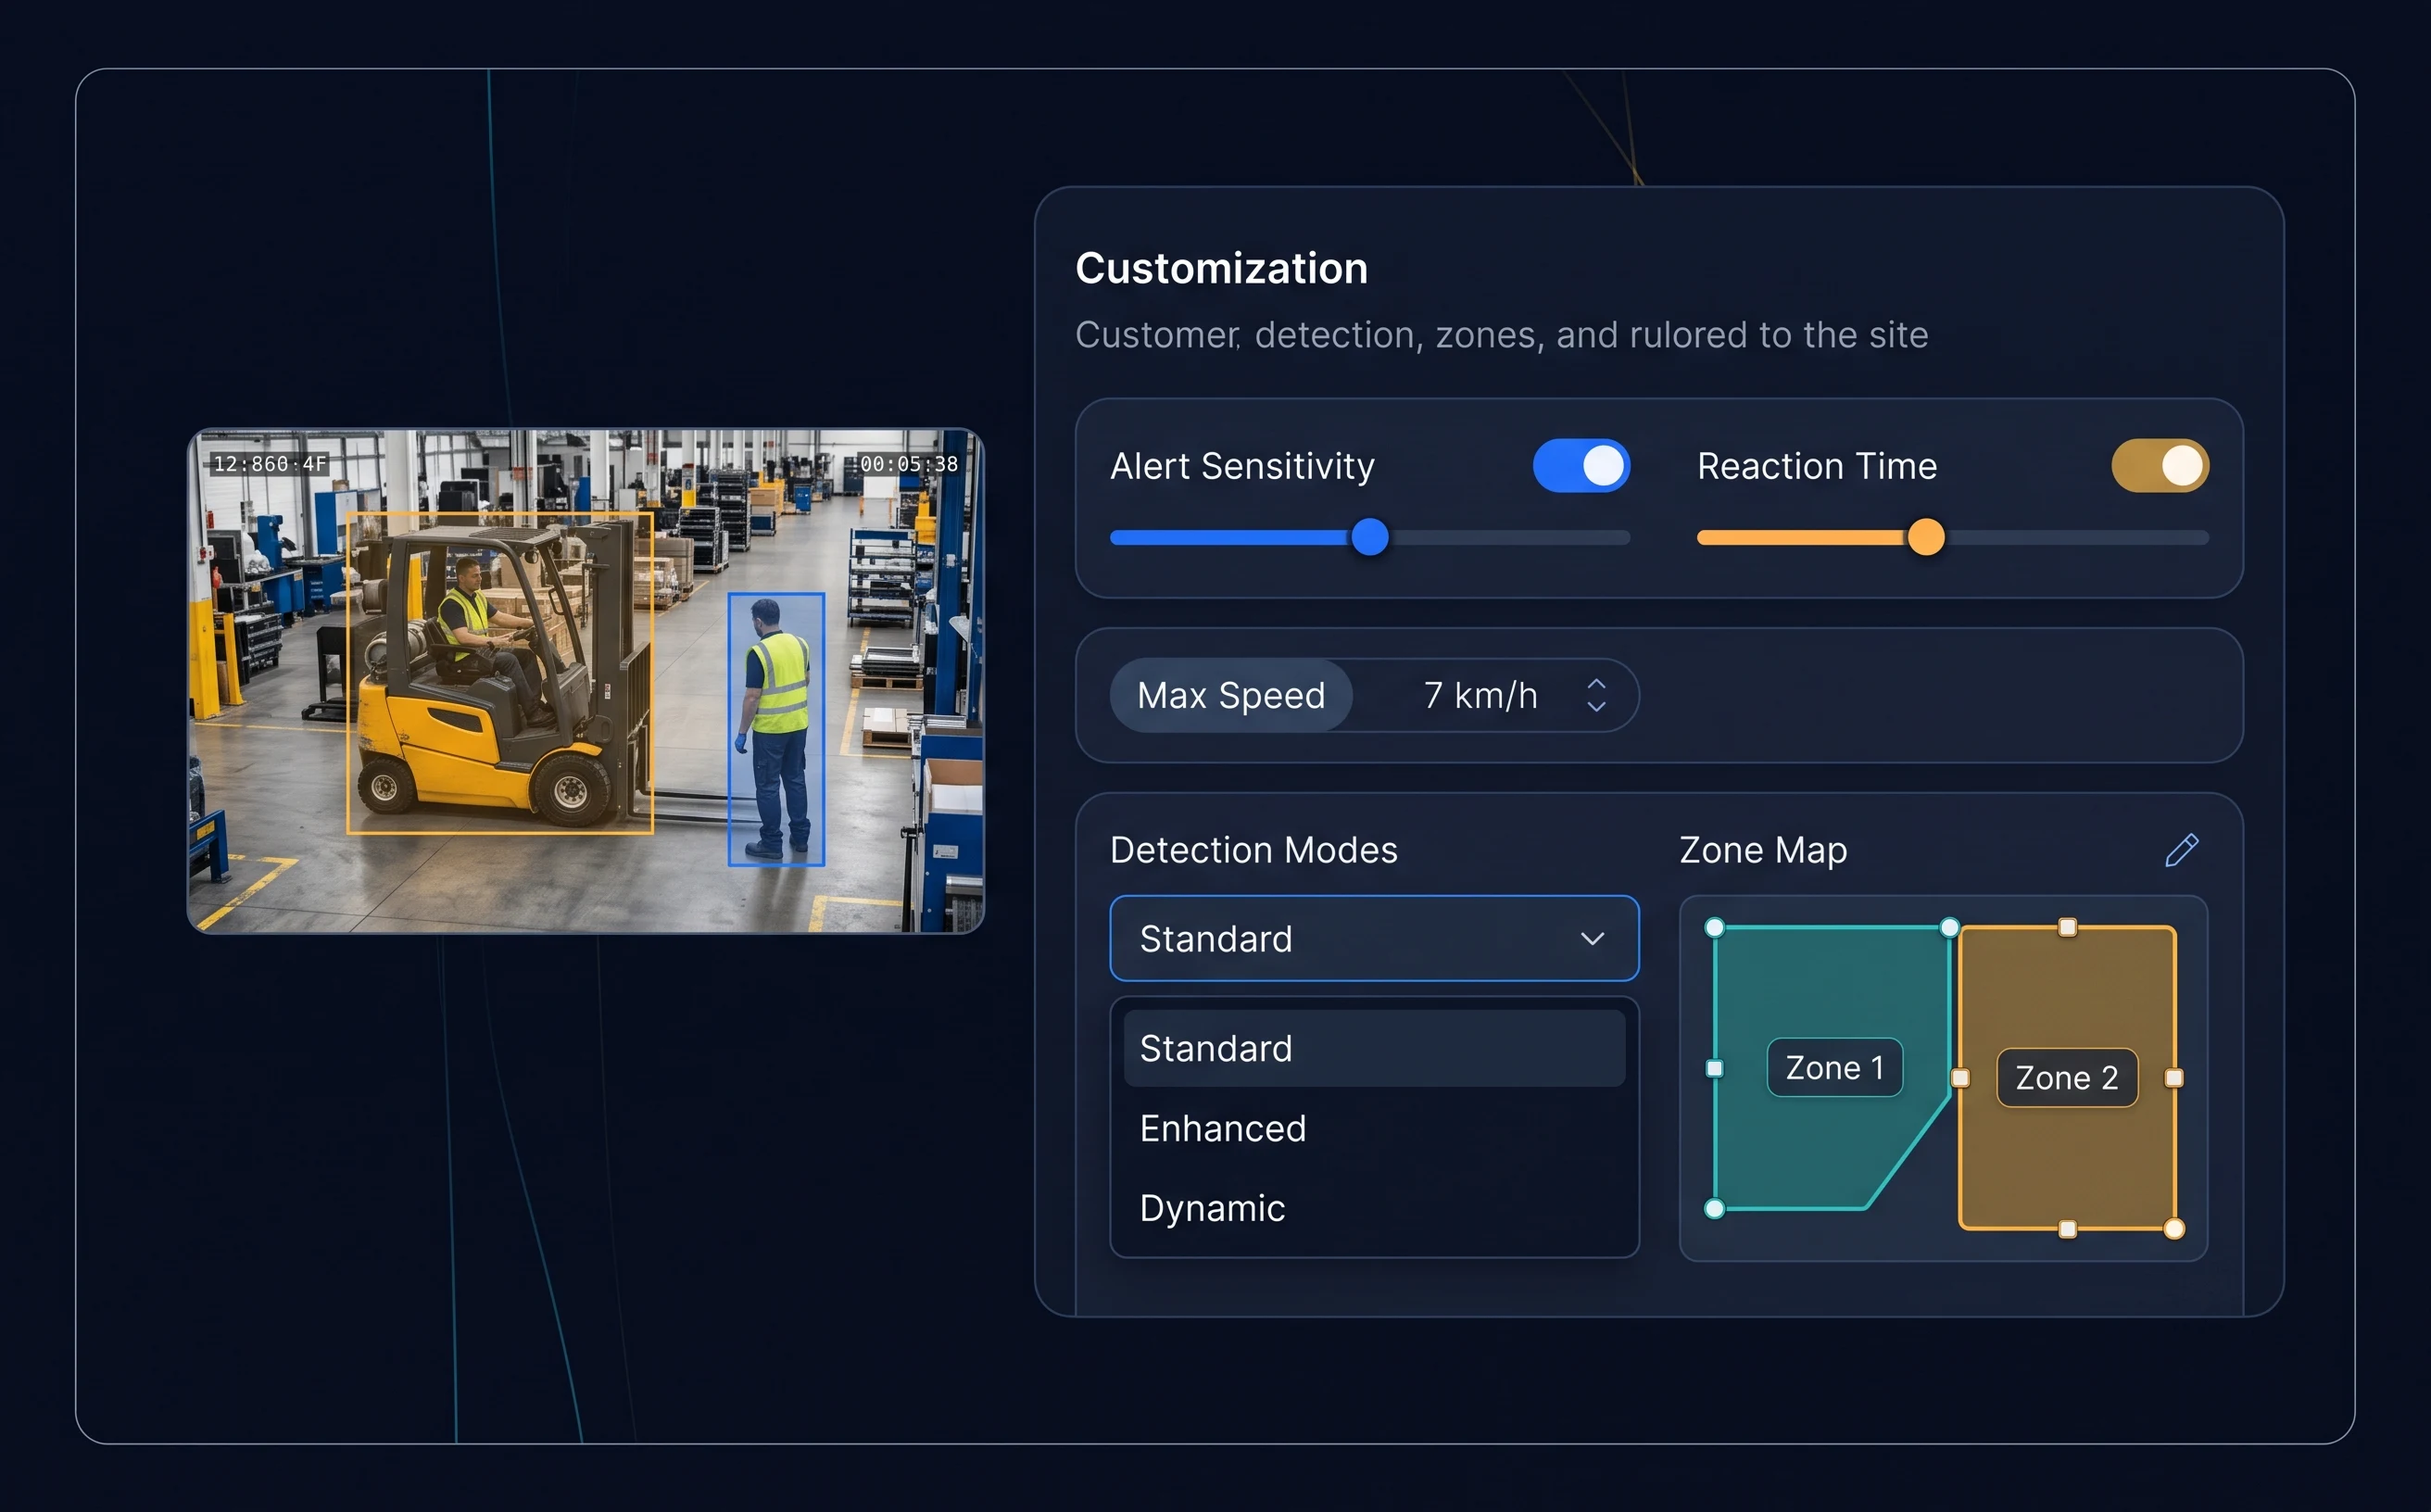Click Zone 1 top-left corner handle
This screenshot has width=2431, height=1512.
[x=1714, y=927]
